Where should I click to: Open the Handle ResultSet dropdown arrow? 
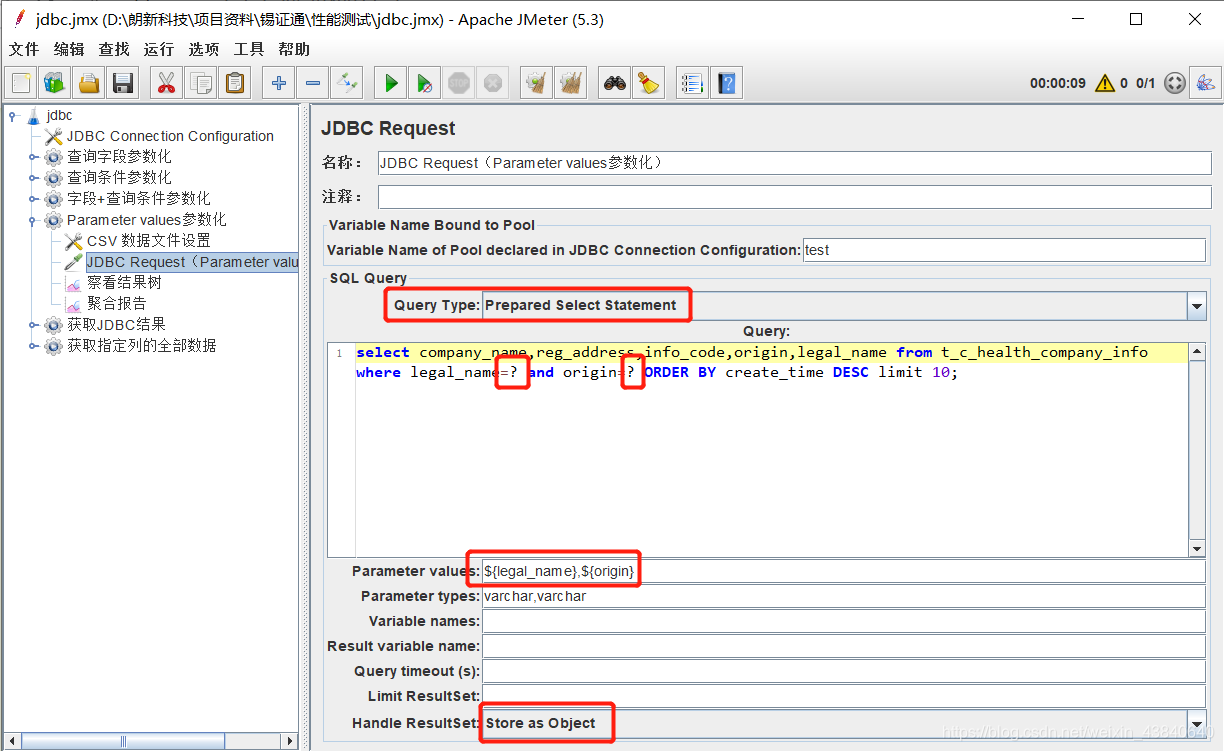[1197, 723]
